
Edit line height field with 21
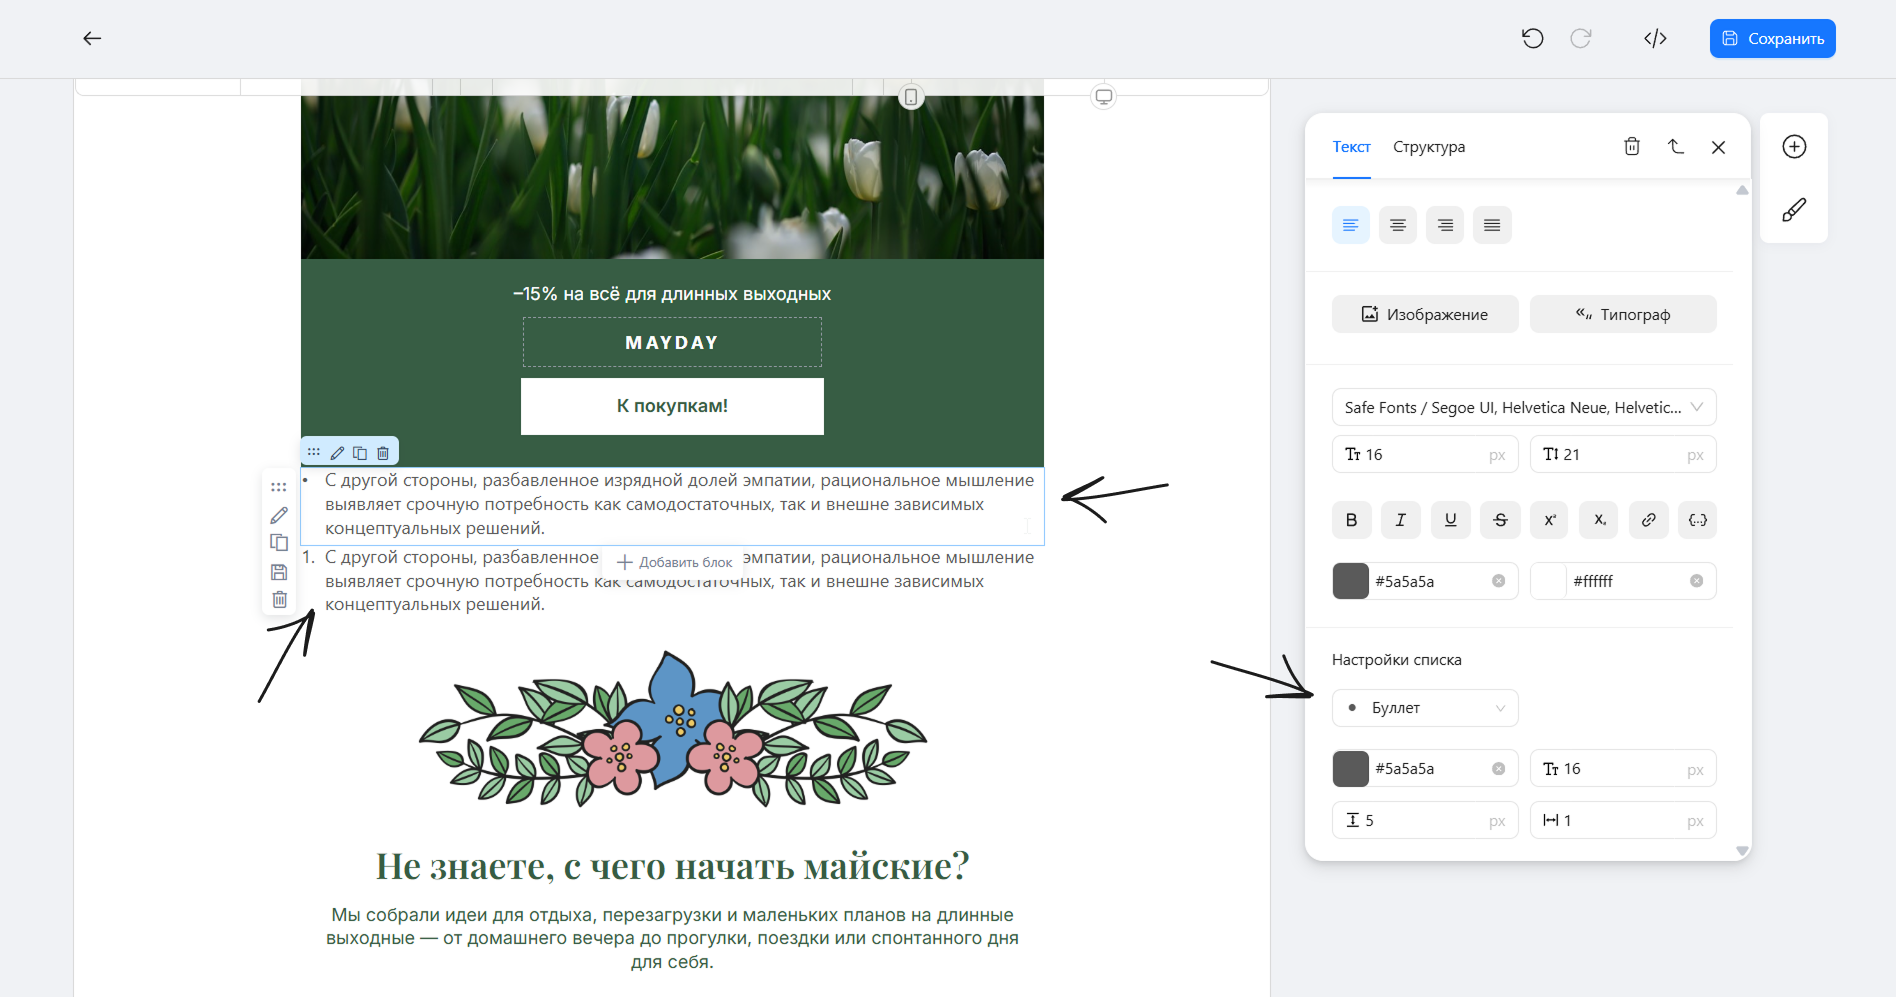(x=1623, y=454)
